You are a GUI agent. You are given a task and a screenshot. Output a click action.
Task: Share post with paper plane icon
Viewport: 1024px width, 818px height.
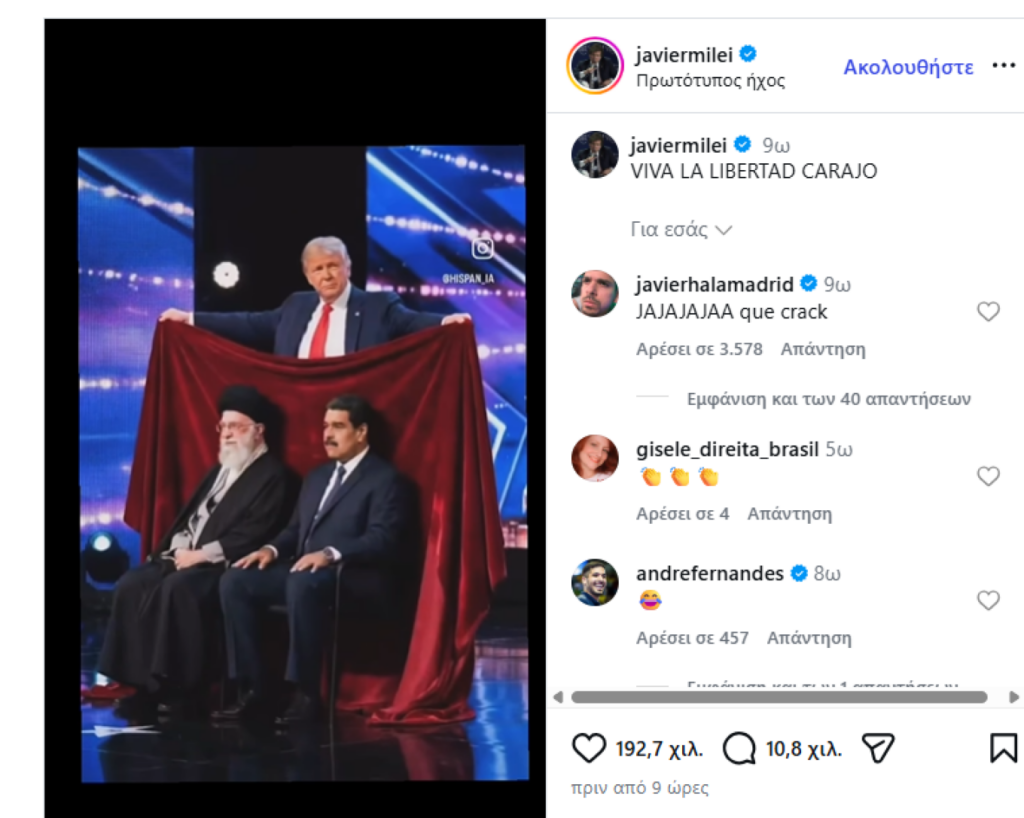pyautogui.click(x=878, y=748)
